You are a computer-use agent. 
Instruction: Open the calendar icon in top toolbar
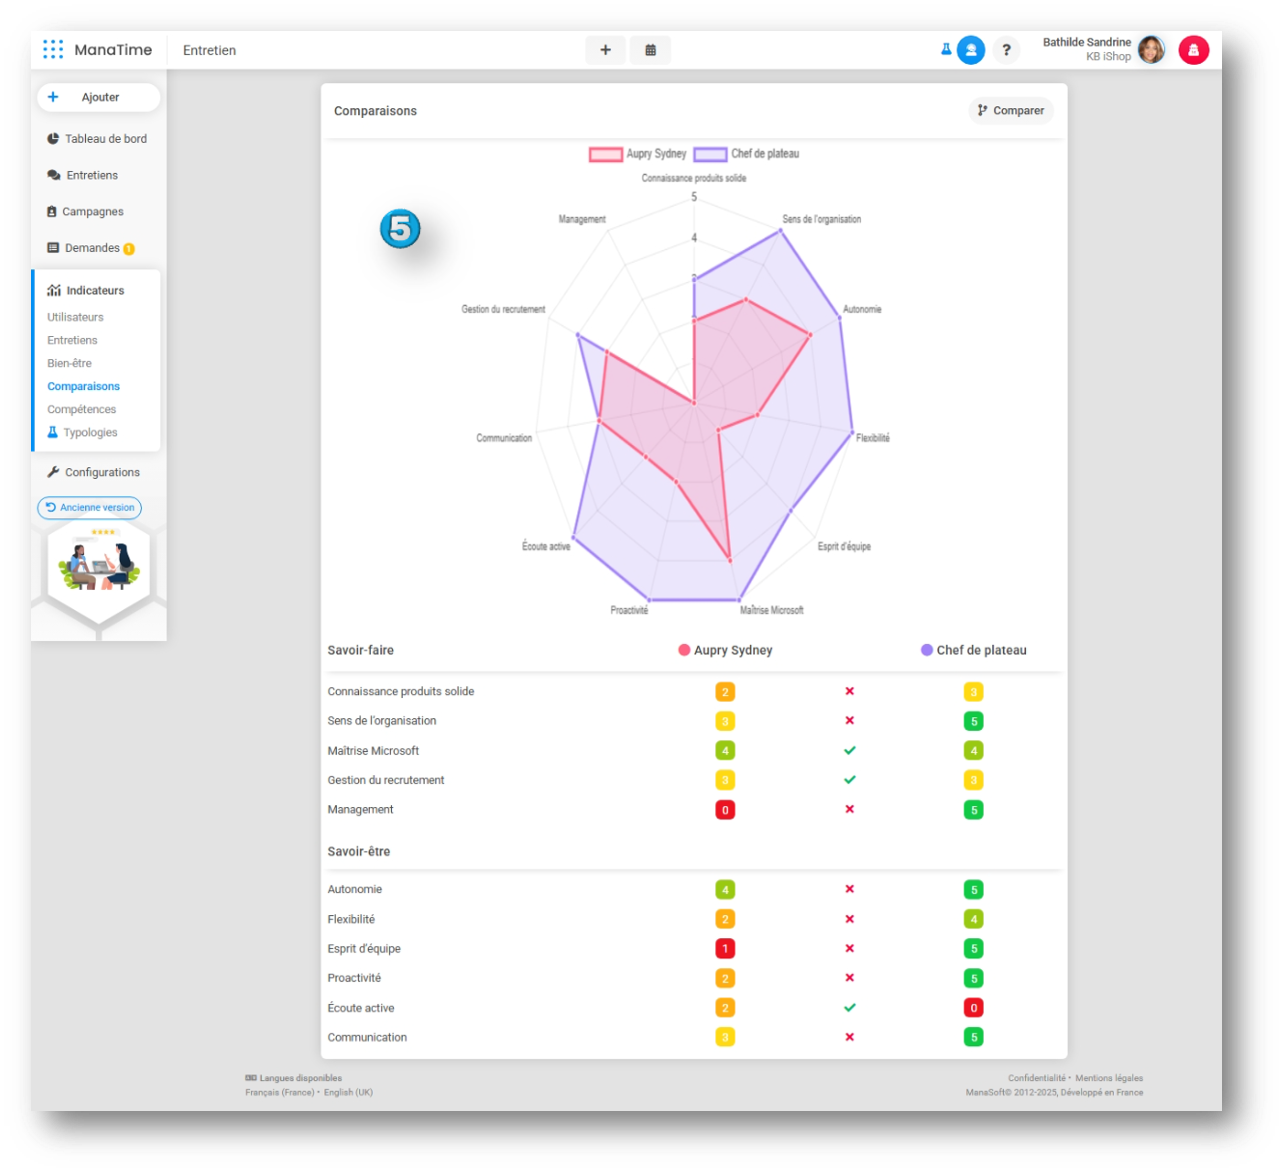tap(651, 50)
